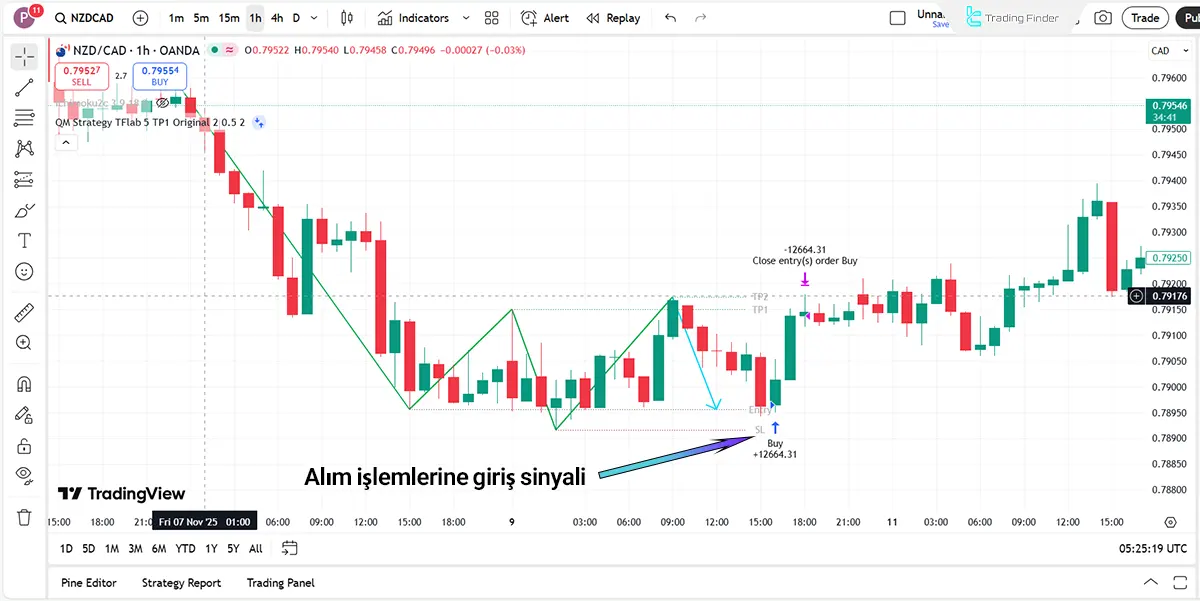Open the Pine Editor tab

[89, 583]
